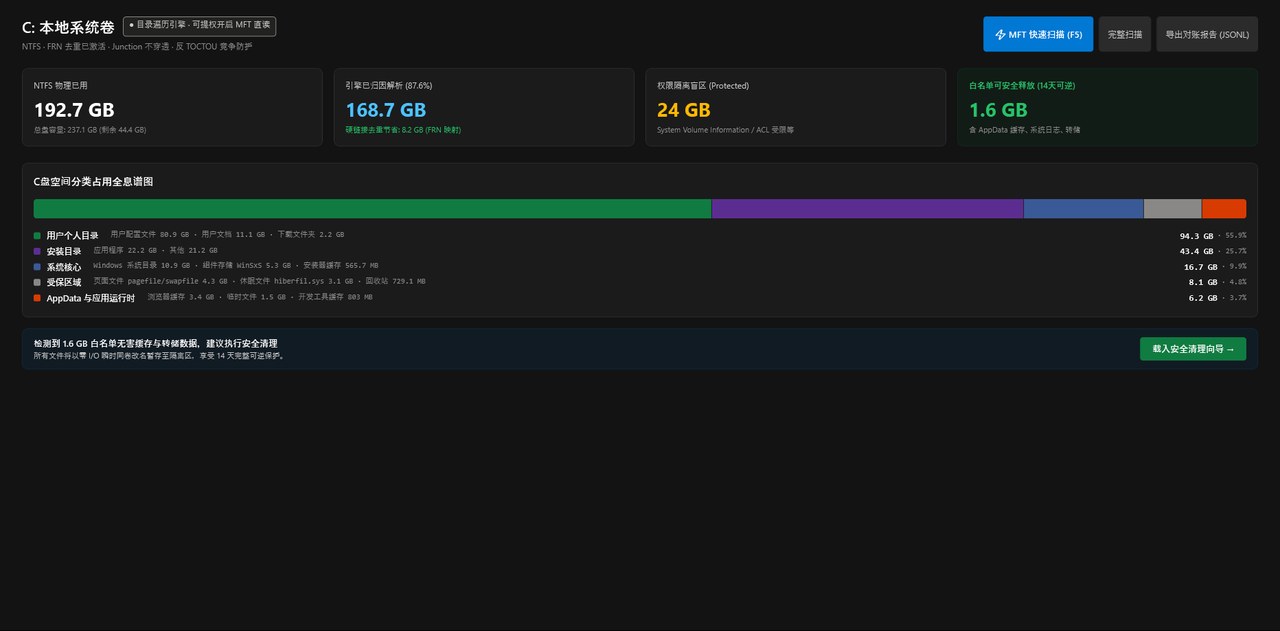Viewport: 1280px width, 631px height.
Task: Click the 总盘容量: 237.1 GB capacity line
Action: click(90, 130)
